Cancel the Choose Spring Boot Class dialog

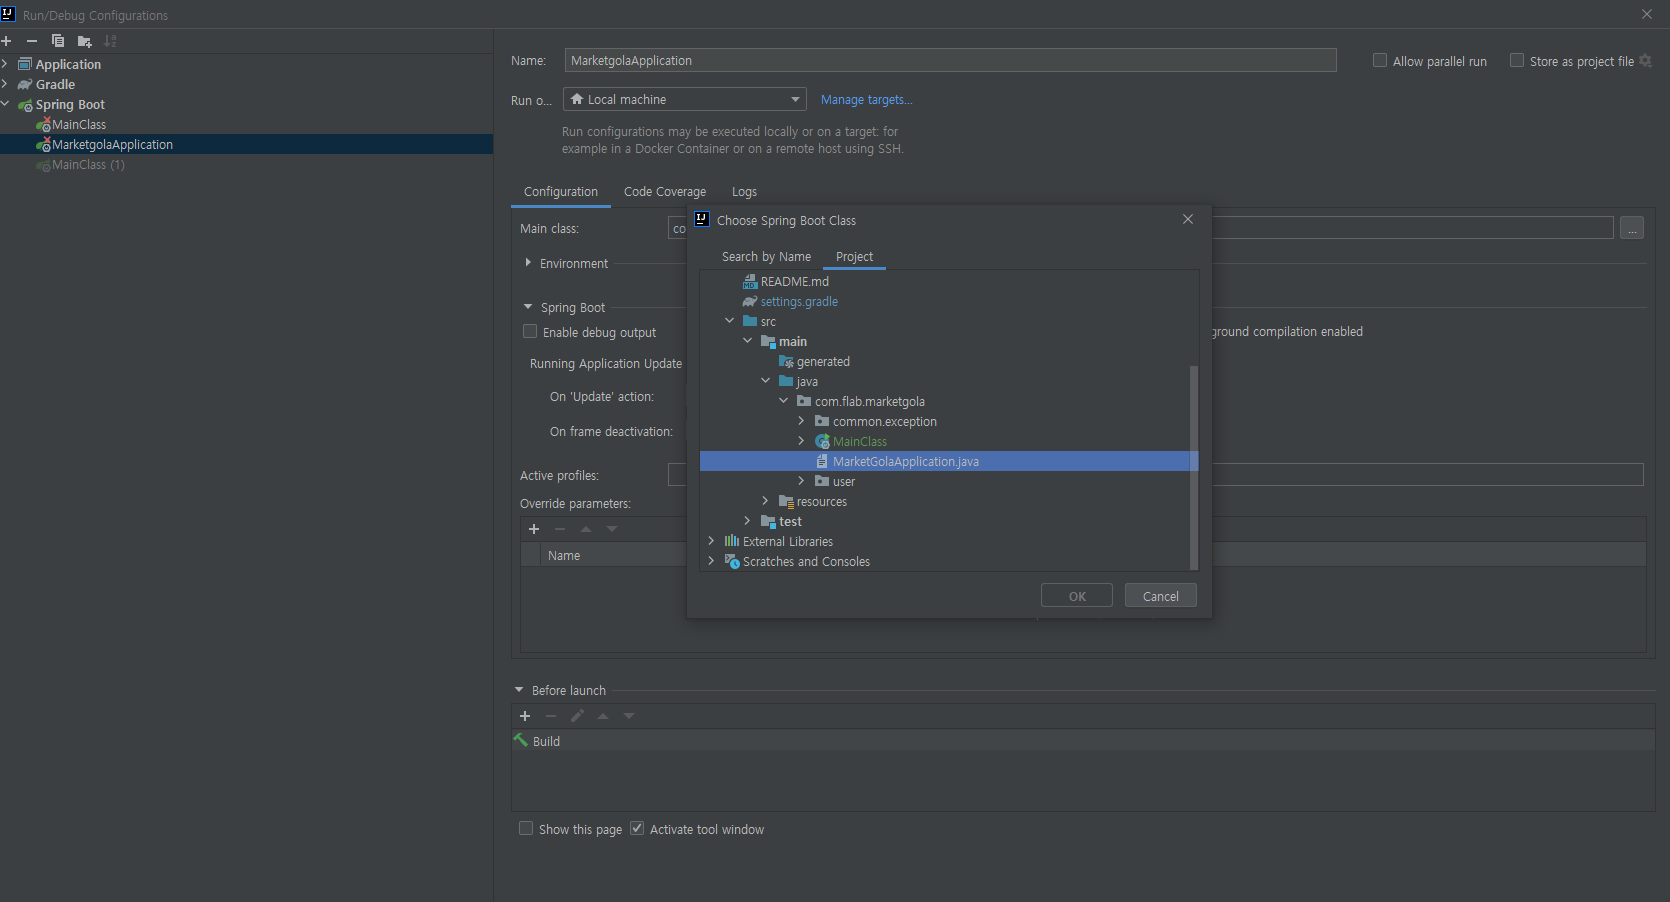pyautogui.click(x=1161, y=596)
